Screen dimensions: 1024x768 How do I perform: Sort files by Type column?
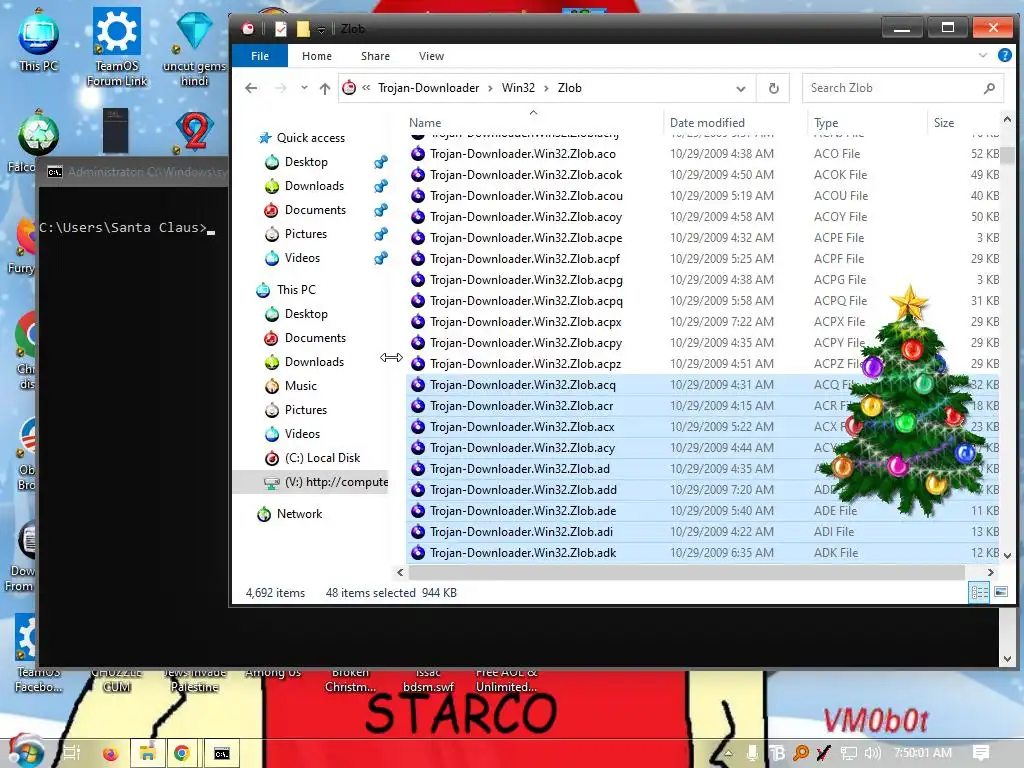point(826,123)
